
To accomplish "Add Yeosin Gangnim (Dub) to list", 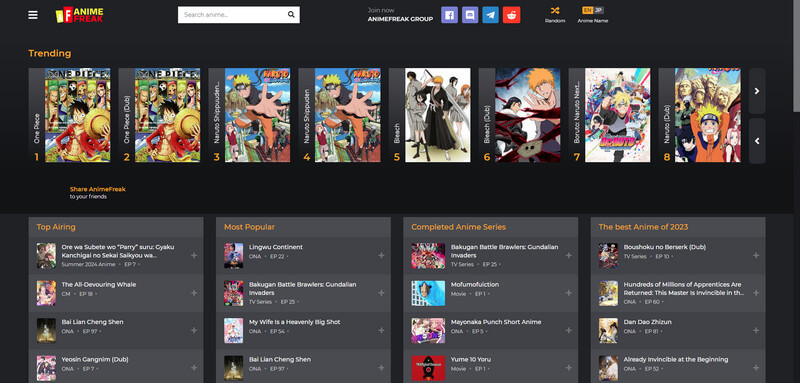I will [x=194, y=368].
